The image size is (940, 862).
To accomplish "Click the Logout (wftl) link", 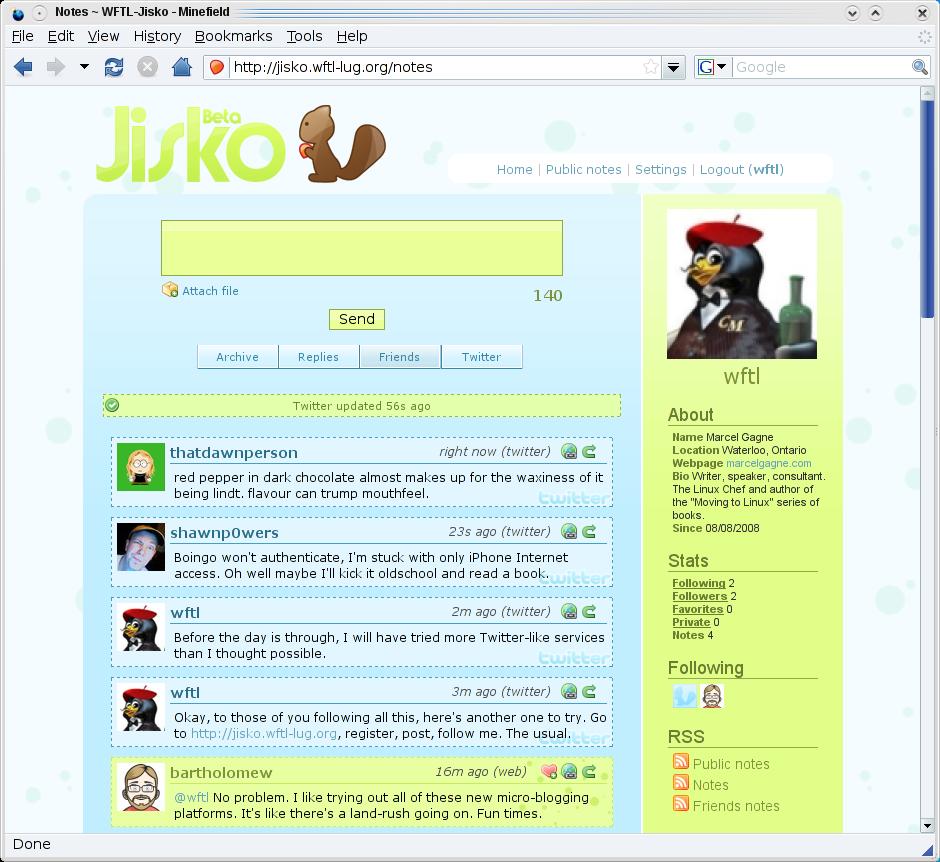I will pos(742,170).
